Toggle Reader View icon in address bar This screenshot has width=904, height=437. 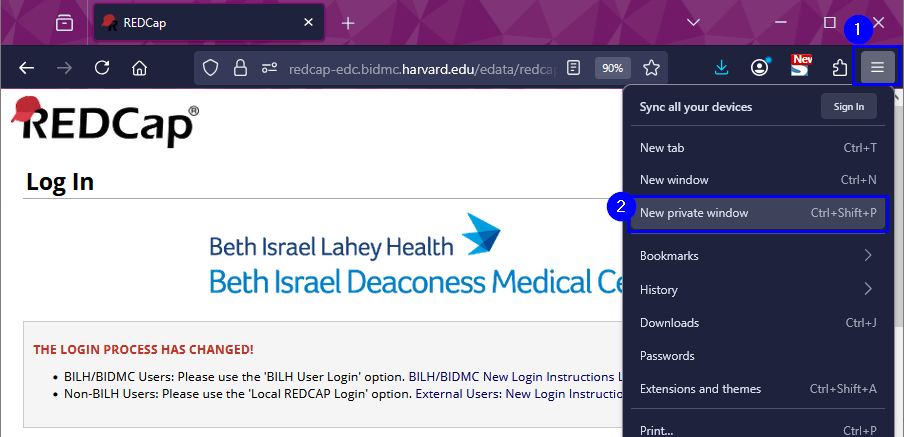point(573,68)
